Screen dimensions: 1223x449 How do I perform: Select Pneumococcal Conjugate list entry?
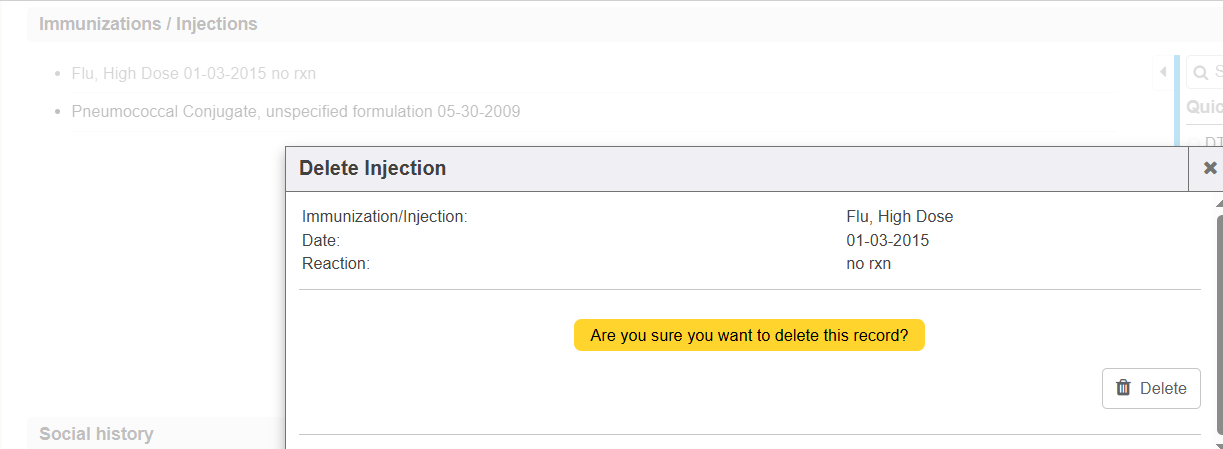click(x=295, y=111)
